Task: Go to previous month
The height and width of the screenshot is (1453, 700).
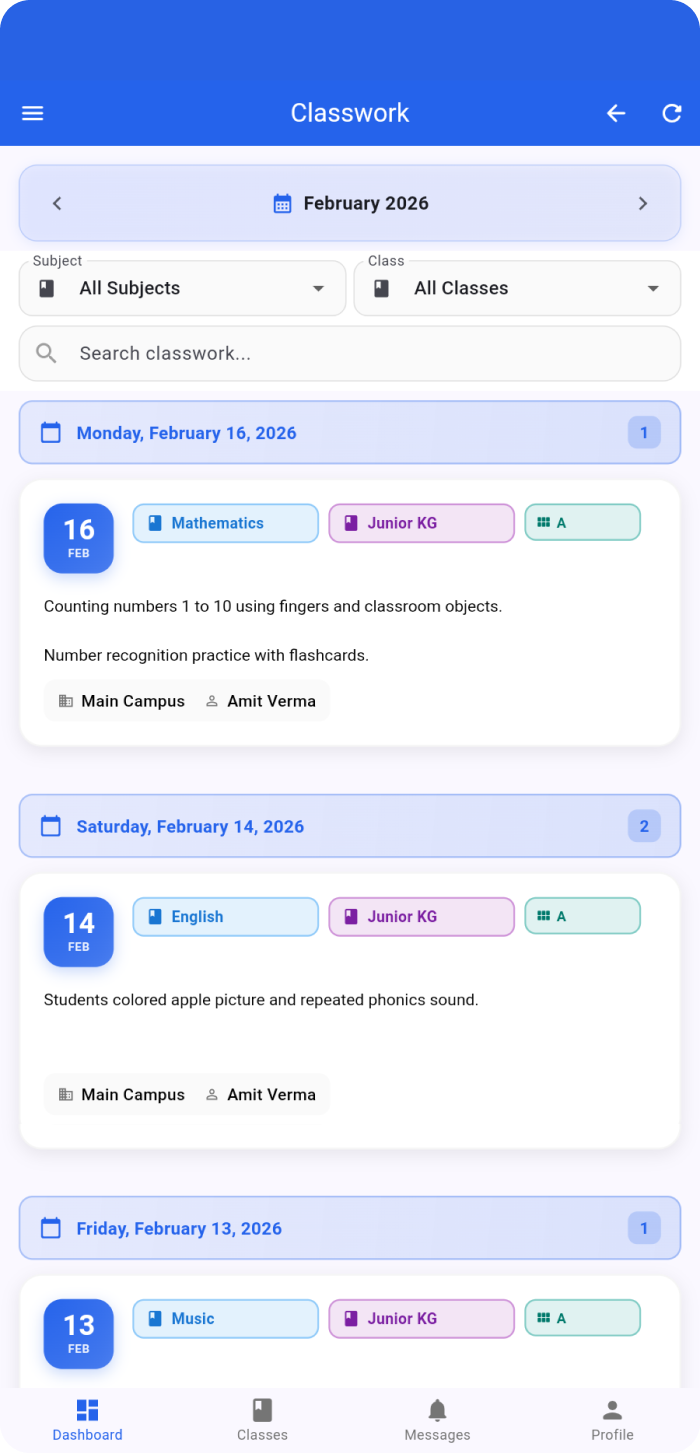Action: point(57,203)
